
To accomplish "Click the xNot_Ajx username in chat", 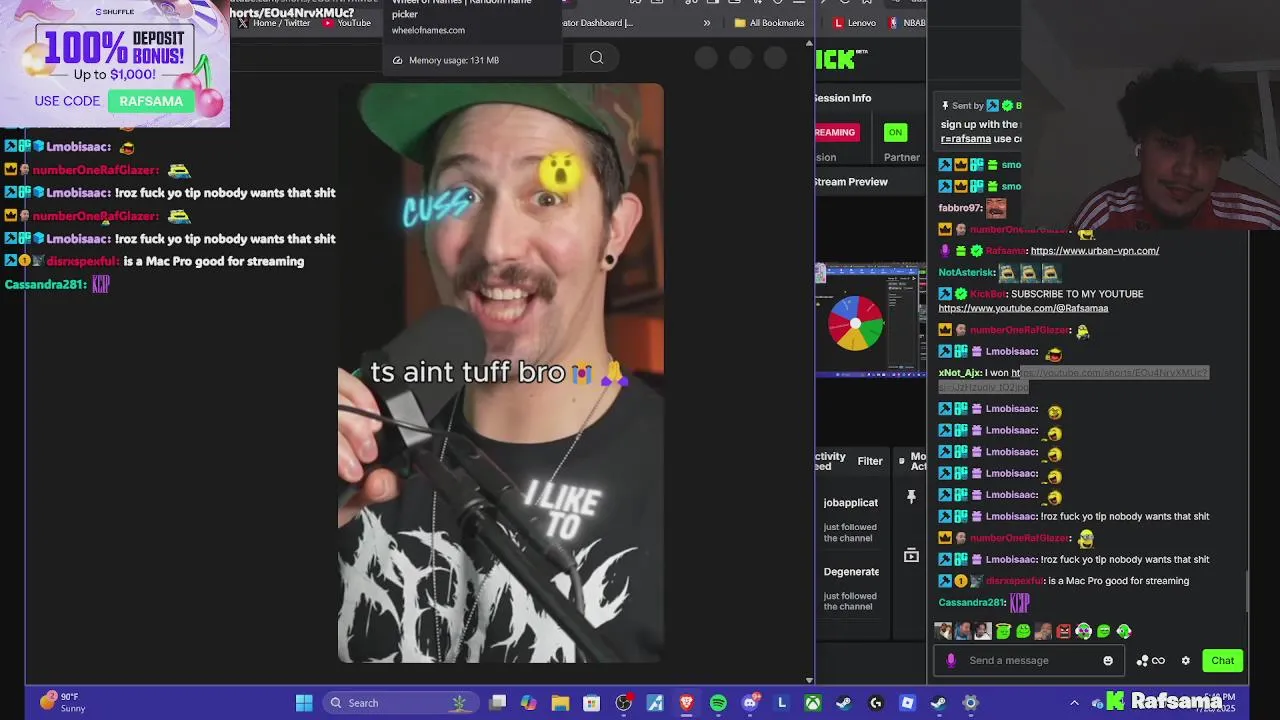I will (x=959, y=373).
